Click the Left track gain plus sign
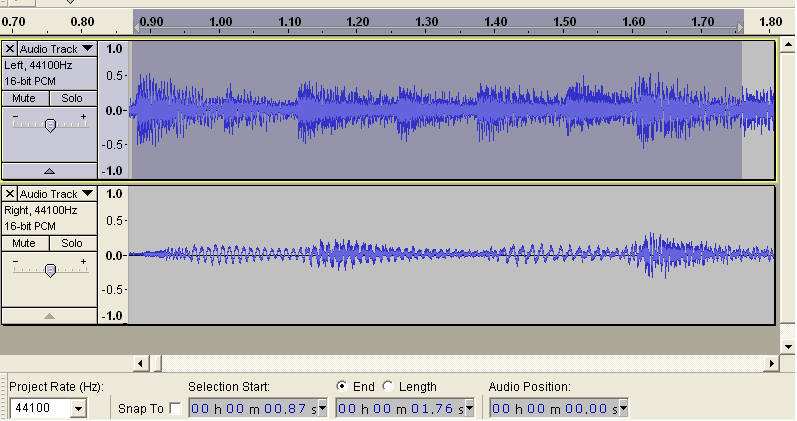Screen dimensions: 797x421 point(83,116)
